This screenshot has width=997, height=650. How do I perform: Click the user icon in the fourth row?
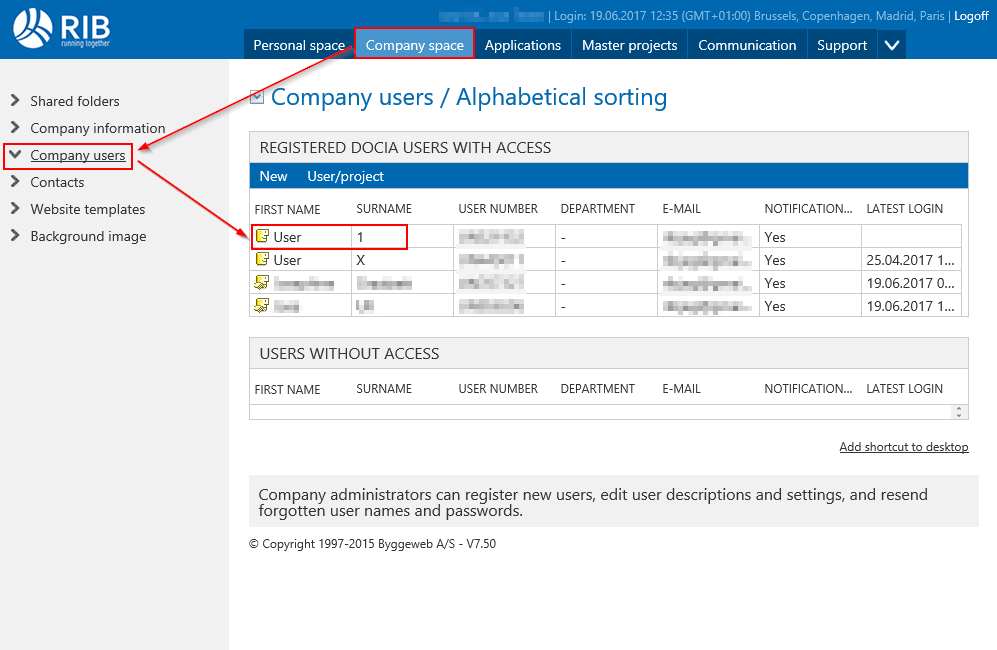pyautogui.click(x=262, y=306)
